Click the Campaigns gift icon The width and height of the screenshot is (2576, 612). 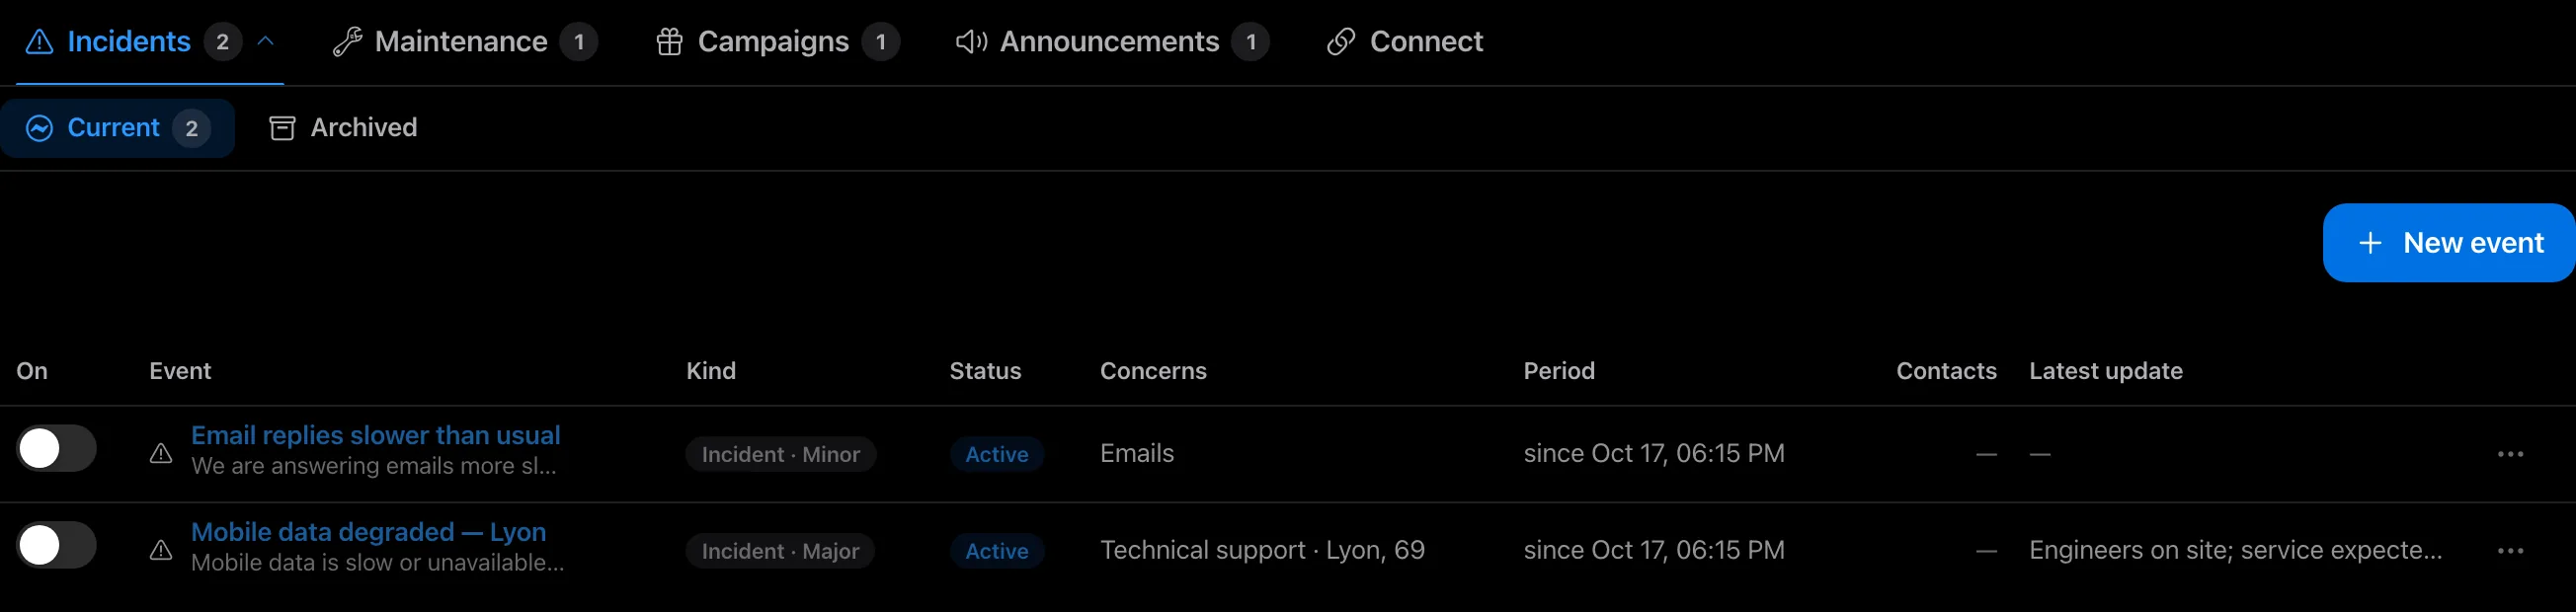[669, 42]
